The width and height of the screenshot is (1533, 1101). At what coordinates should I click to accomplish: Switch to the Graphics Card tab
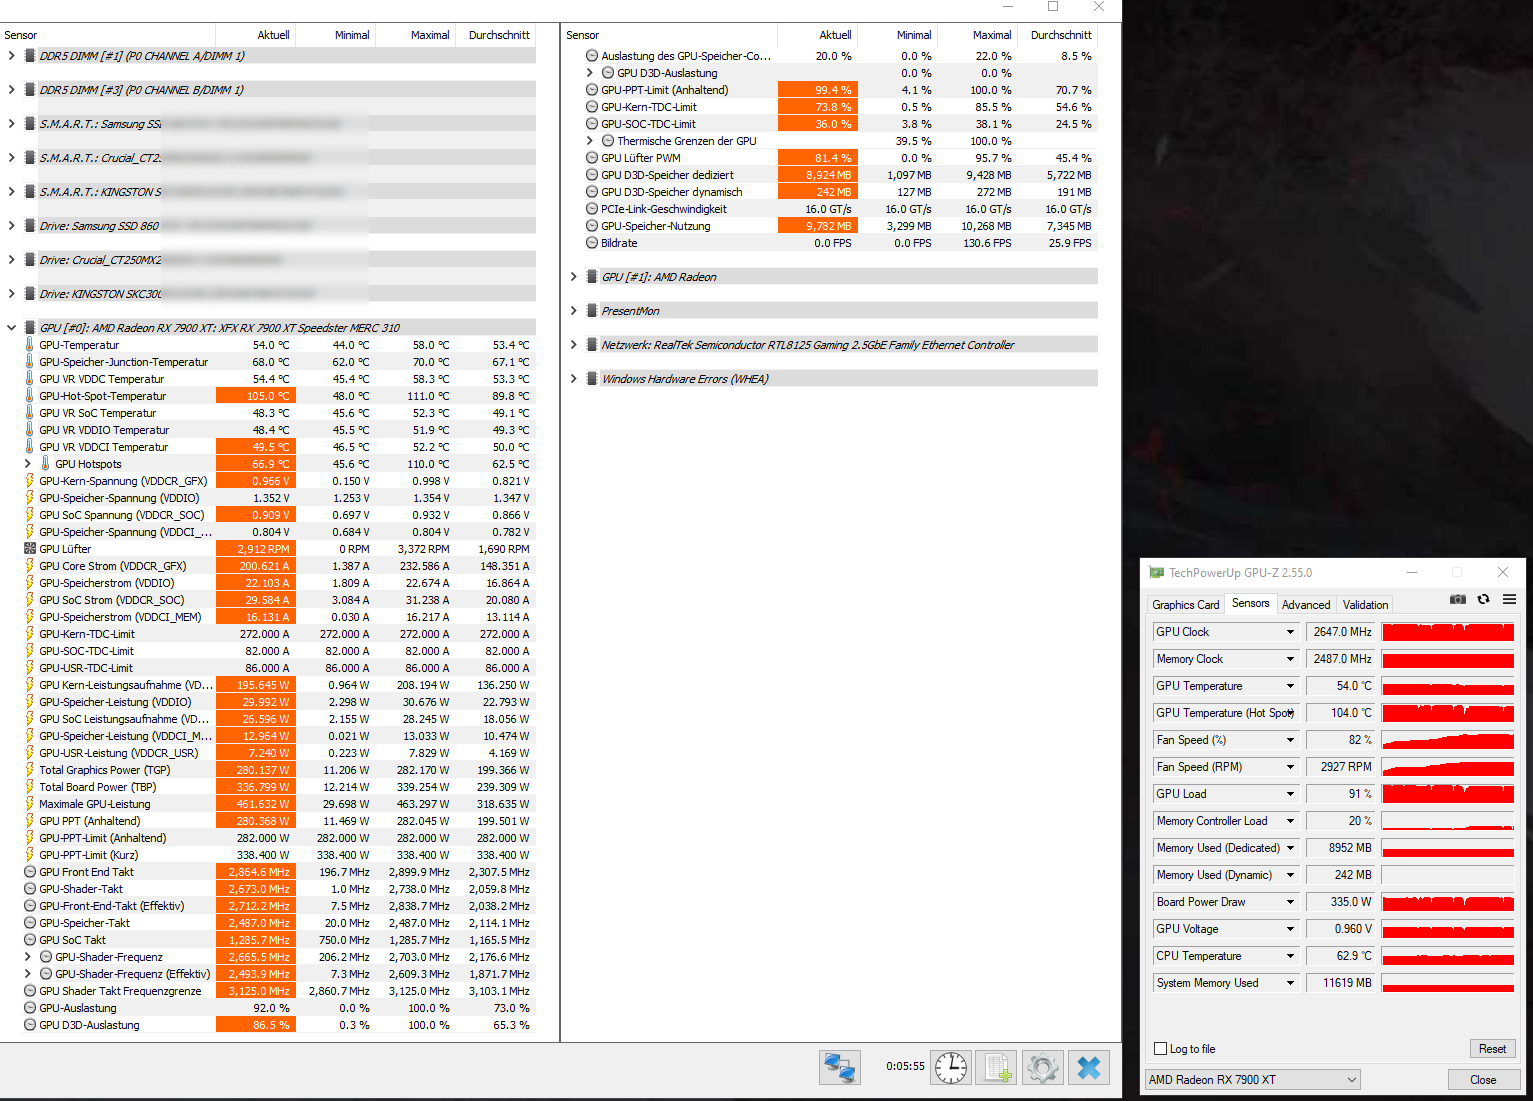point(1185,605)
